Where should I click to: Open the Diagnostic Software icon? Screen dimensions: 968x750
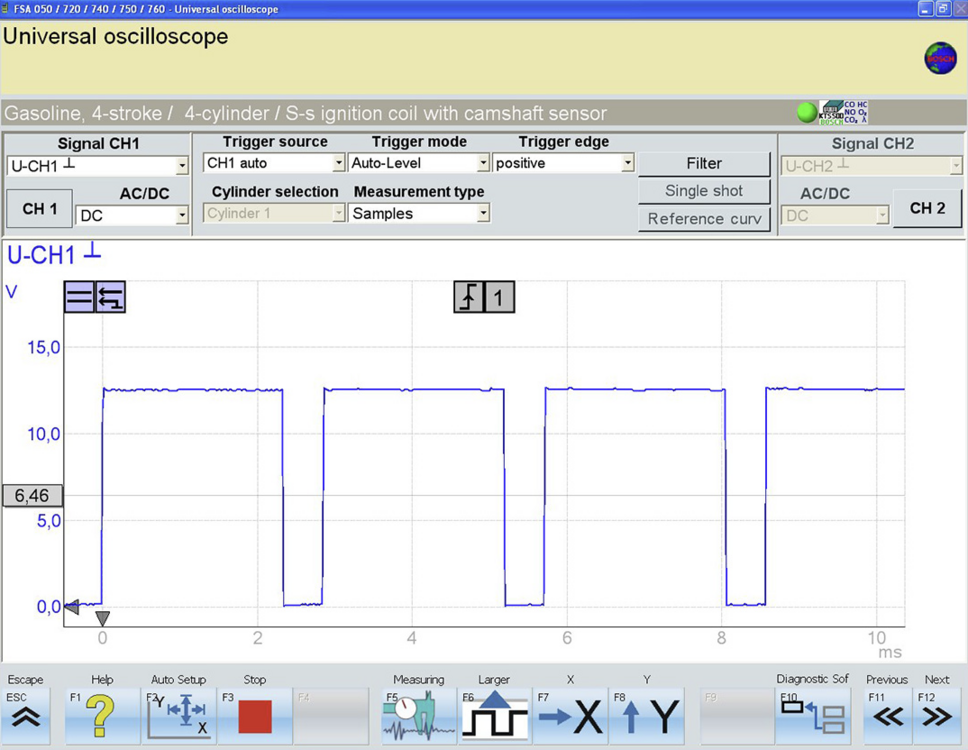click(x=812, y=716)
